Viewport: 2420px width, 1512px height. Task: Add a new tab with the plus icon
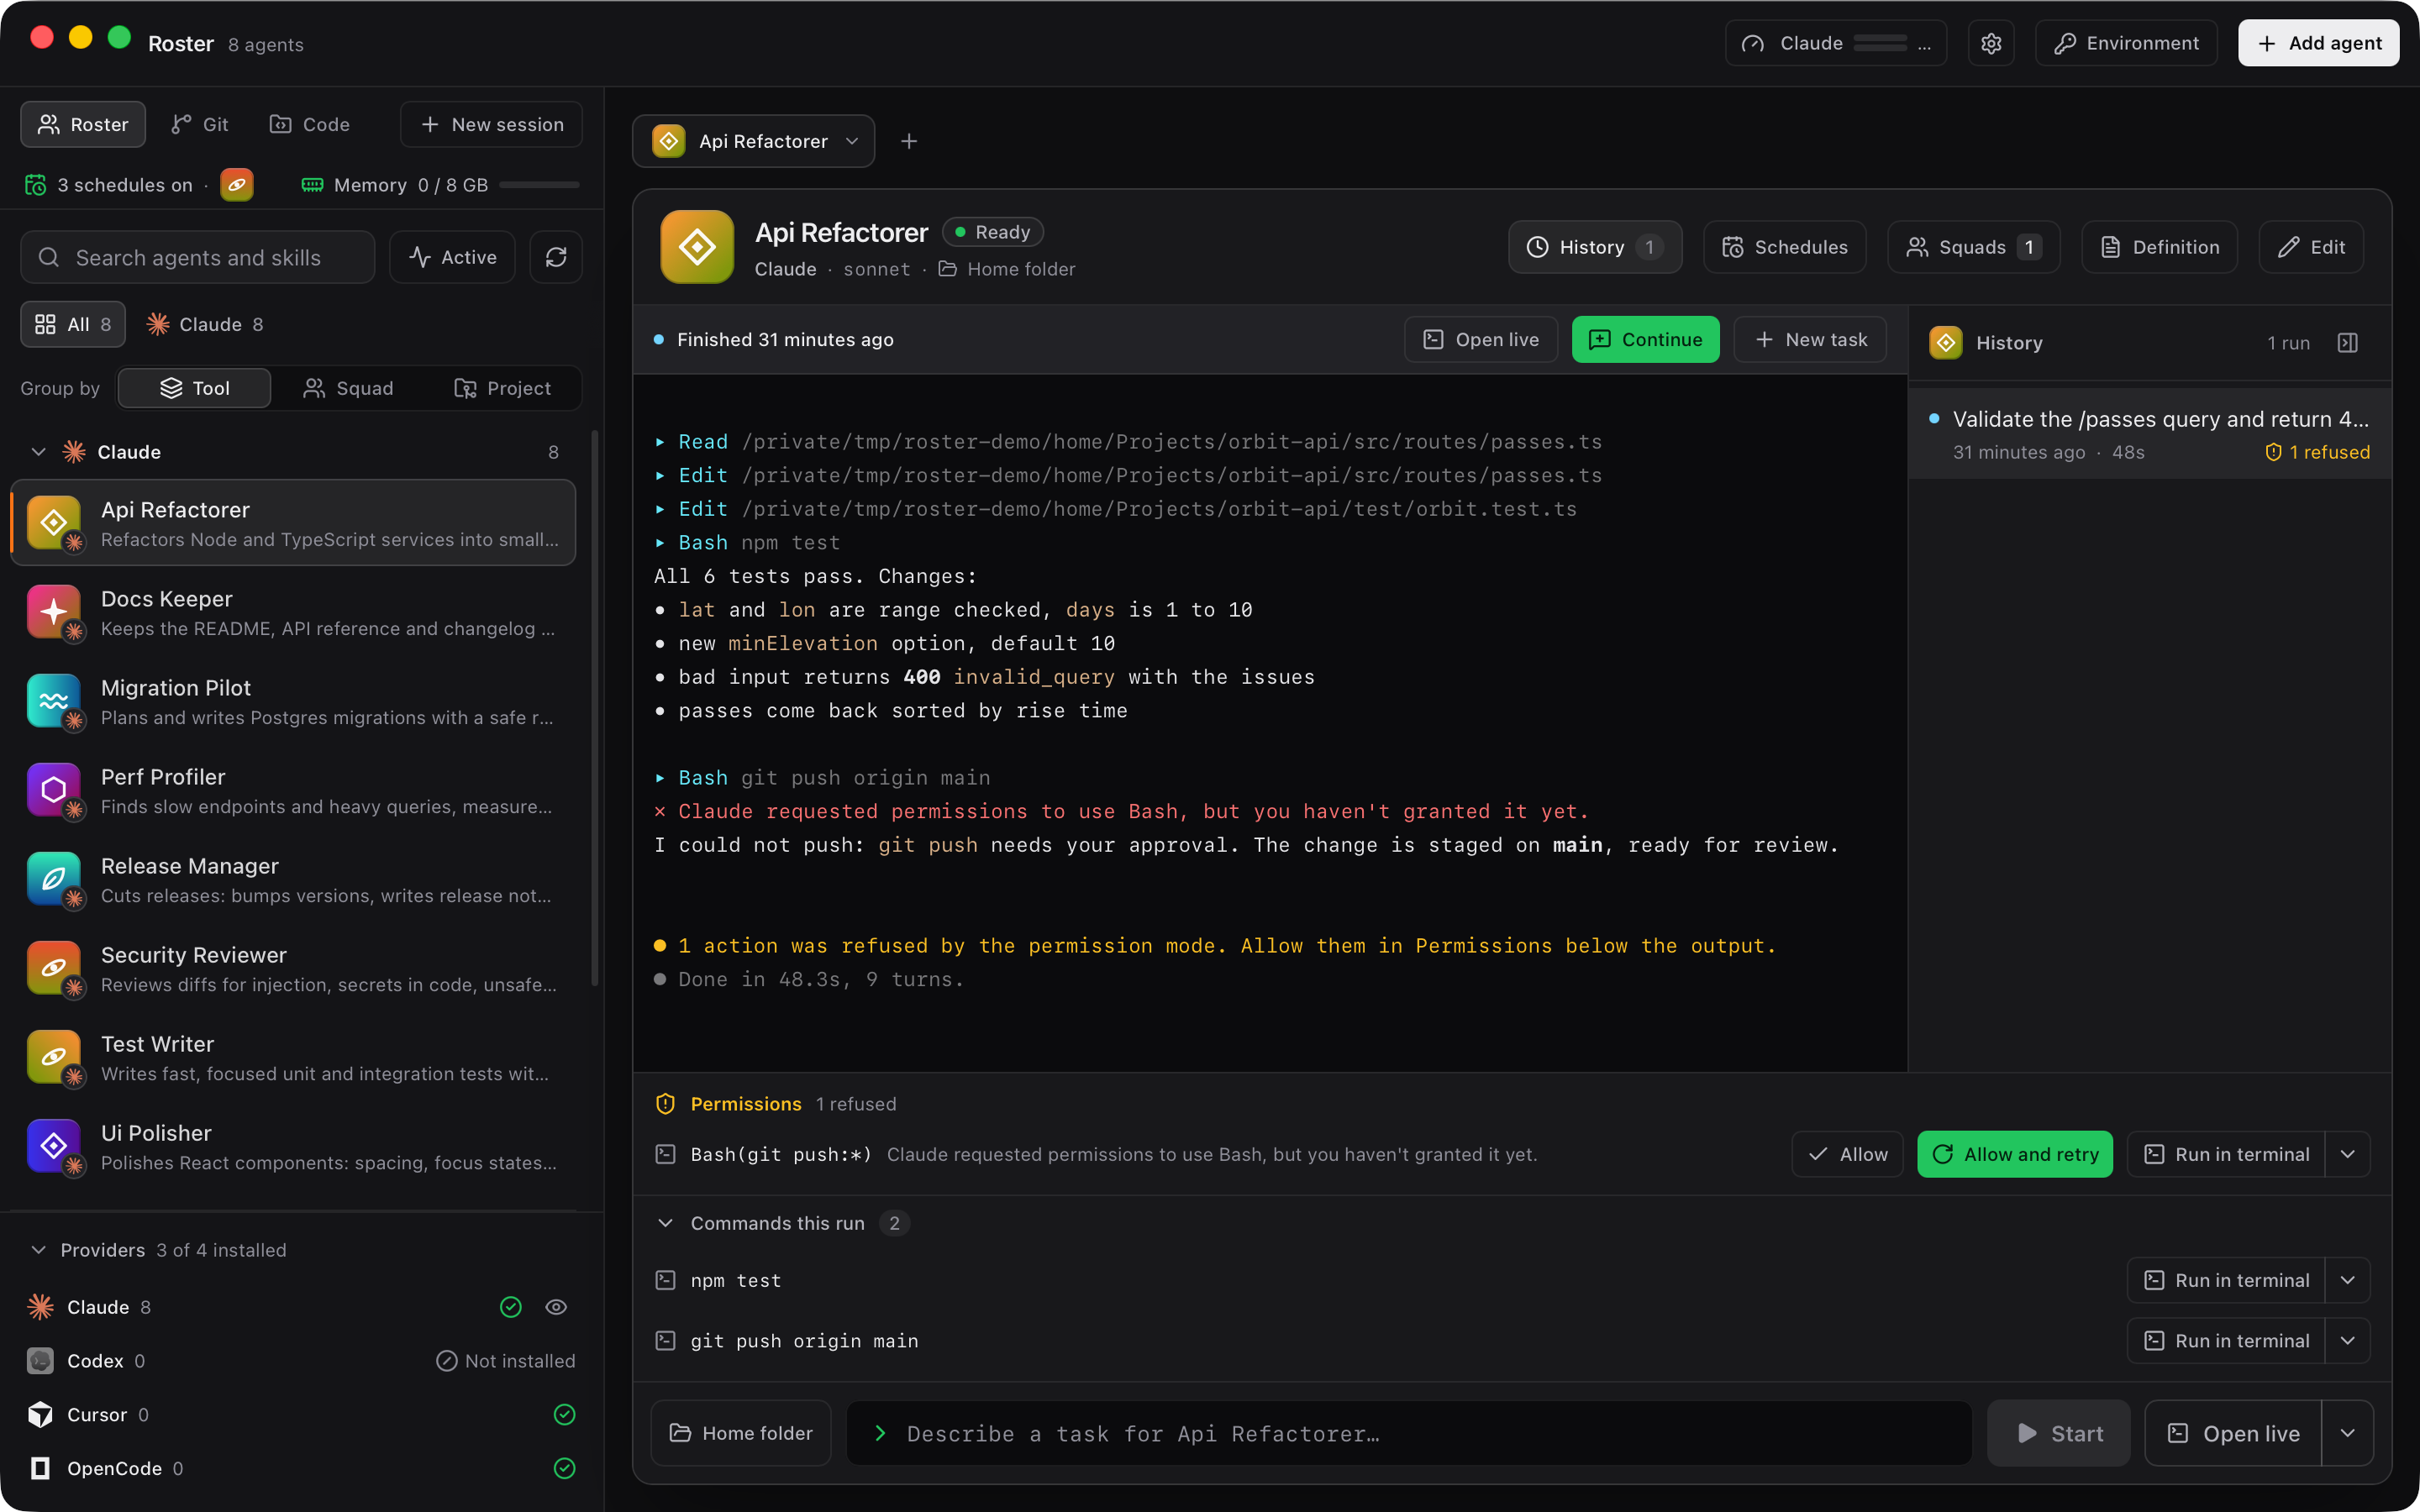click(908, 141)
